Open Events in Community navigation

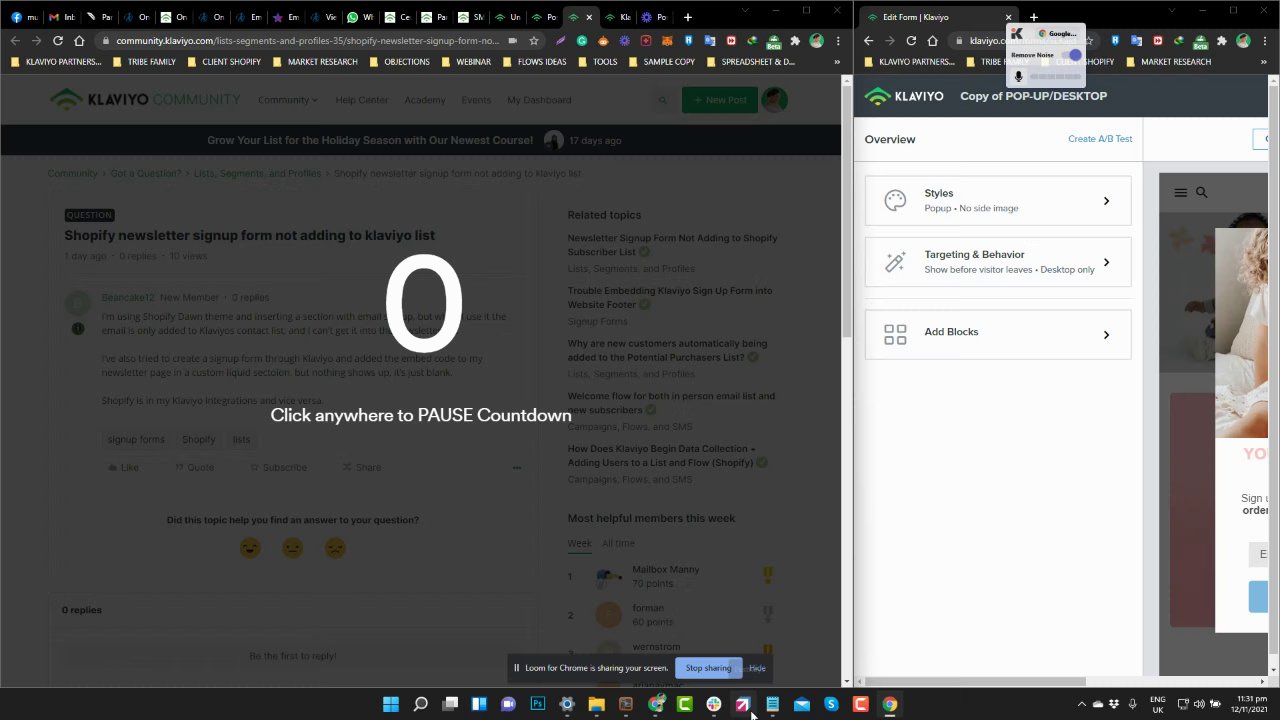[476, 100]
